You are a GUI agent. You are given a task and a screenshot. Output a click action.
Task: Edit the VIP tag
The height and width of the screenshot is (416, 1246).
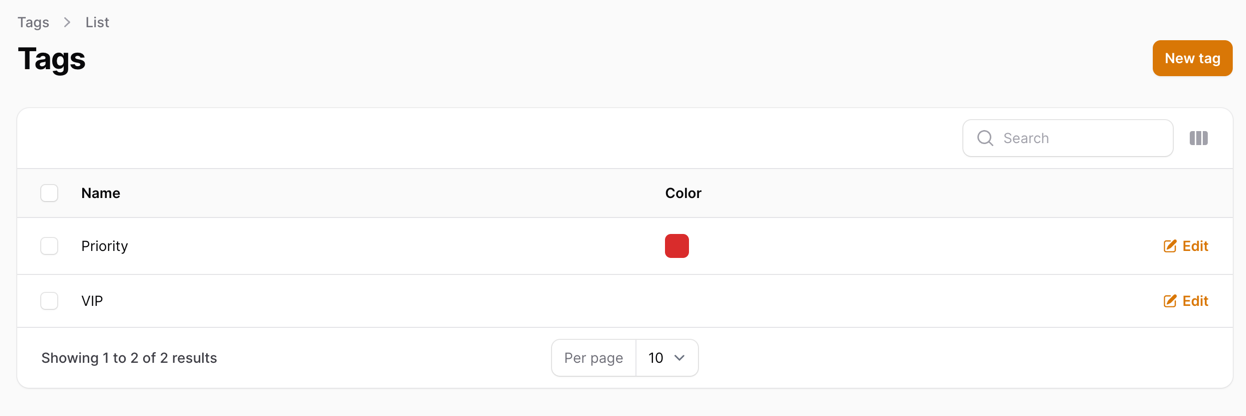(1185, 301)
